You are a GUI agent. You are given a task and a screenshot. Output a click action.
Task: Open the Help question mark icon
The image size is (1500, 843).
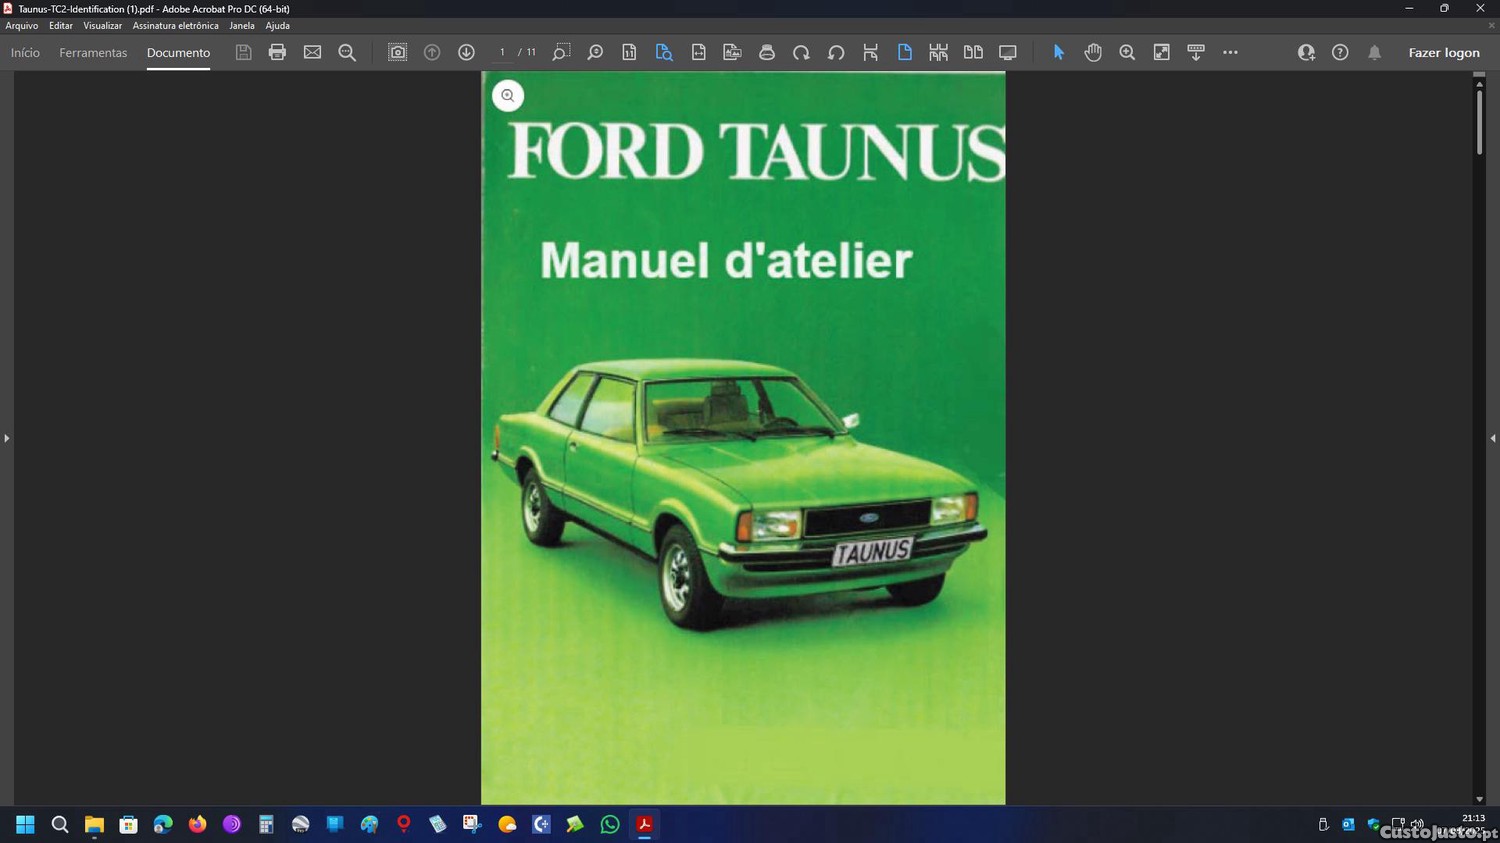[1340, 52]
